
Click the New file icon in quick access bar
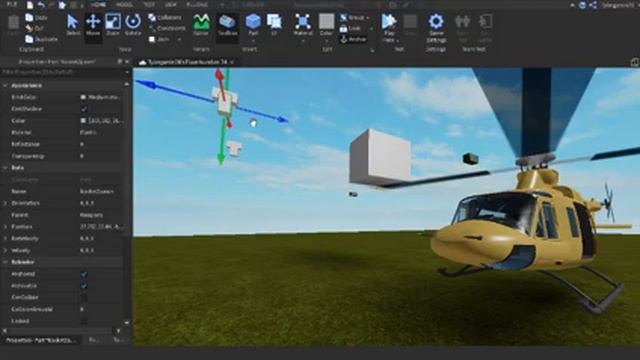[x=30, y=5]
